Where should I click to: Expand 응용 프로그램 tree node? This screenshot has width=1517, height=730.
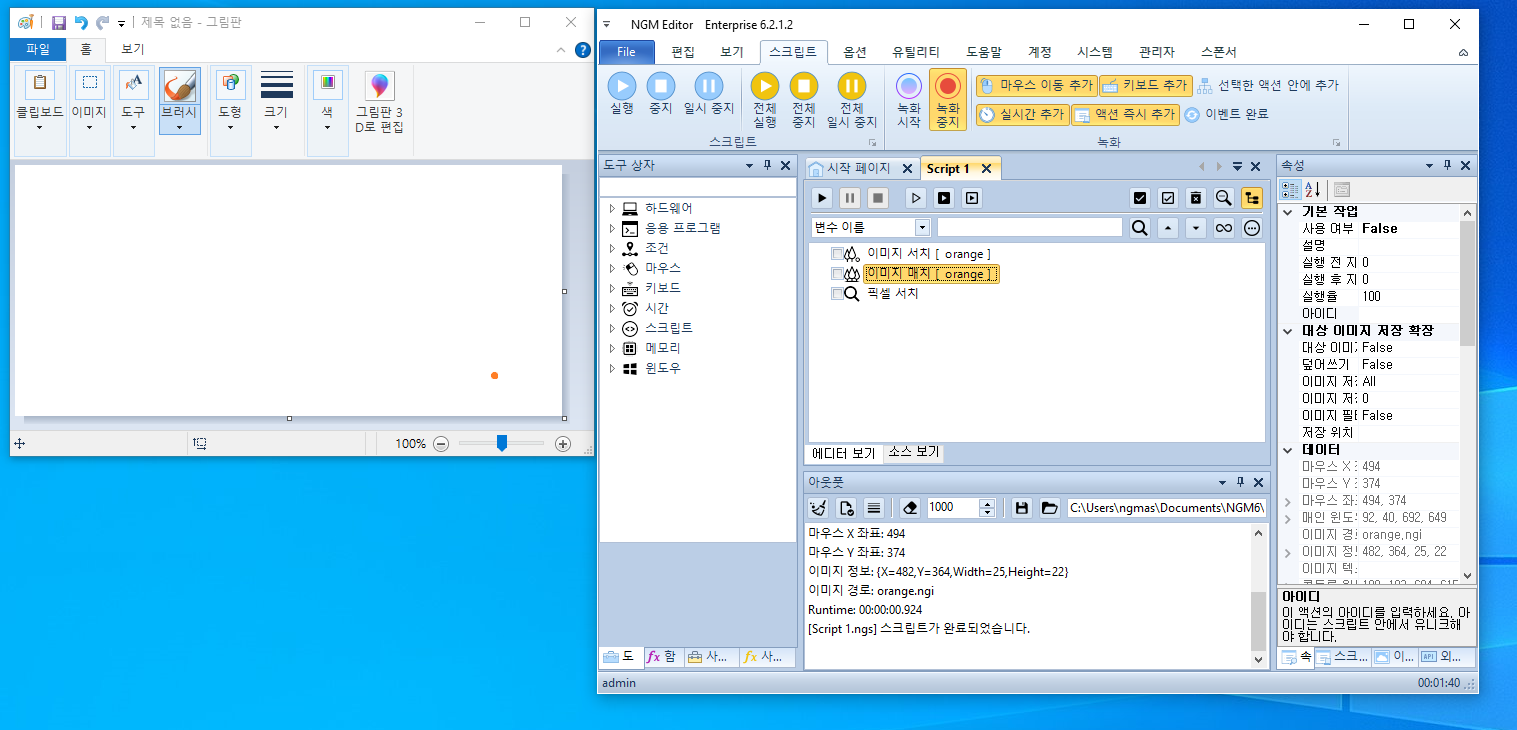click(x=612, y=228)
